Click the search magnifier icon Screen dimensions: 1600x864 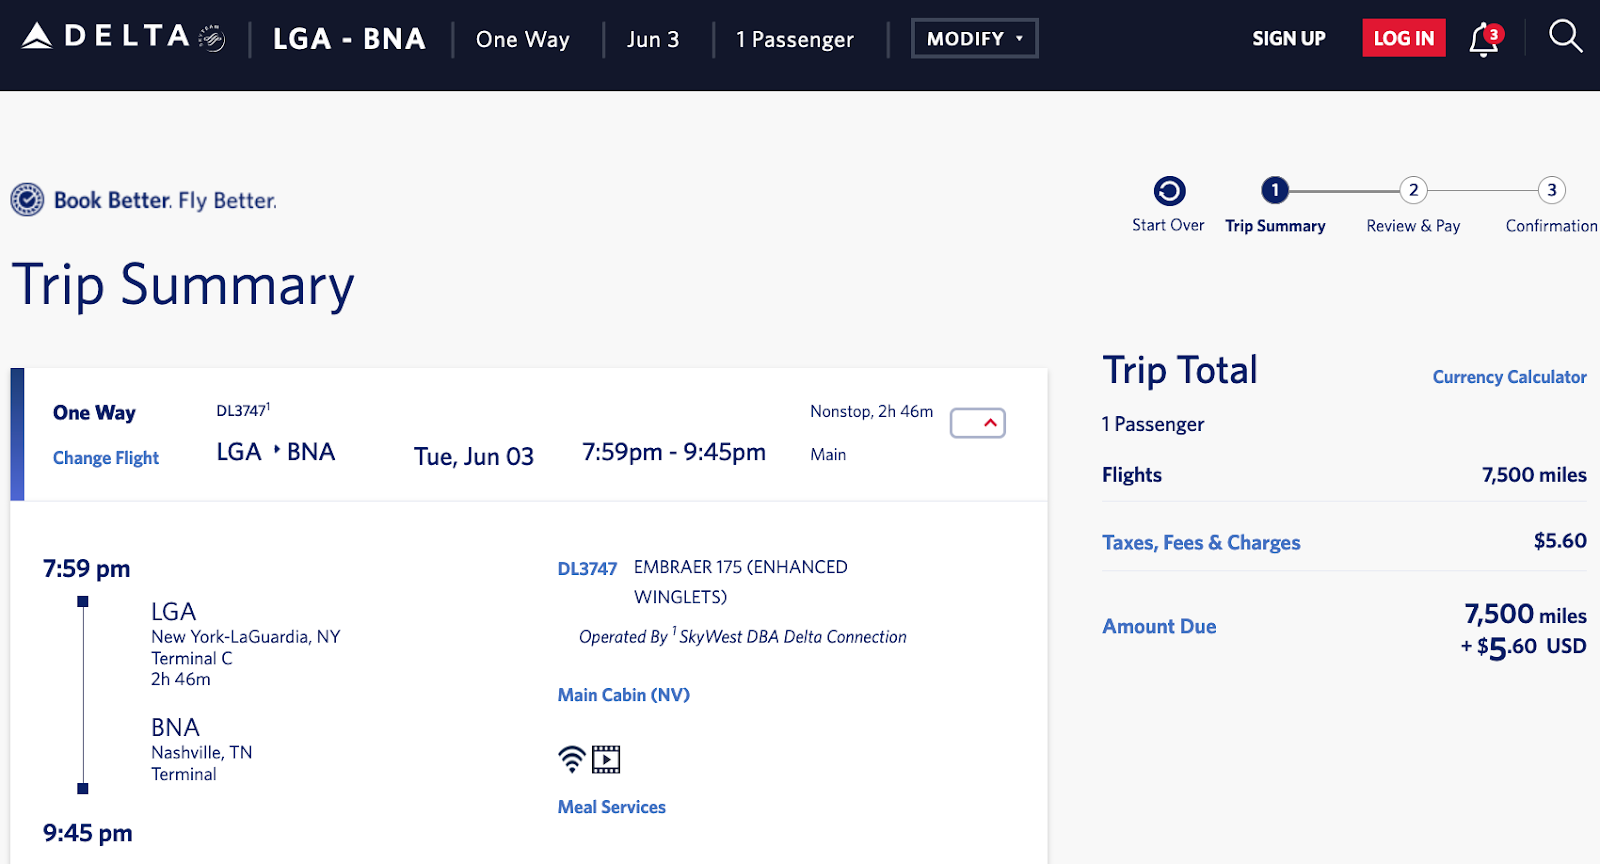(1565, 37)
